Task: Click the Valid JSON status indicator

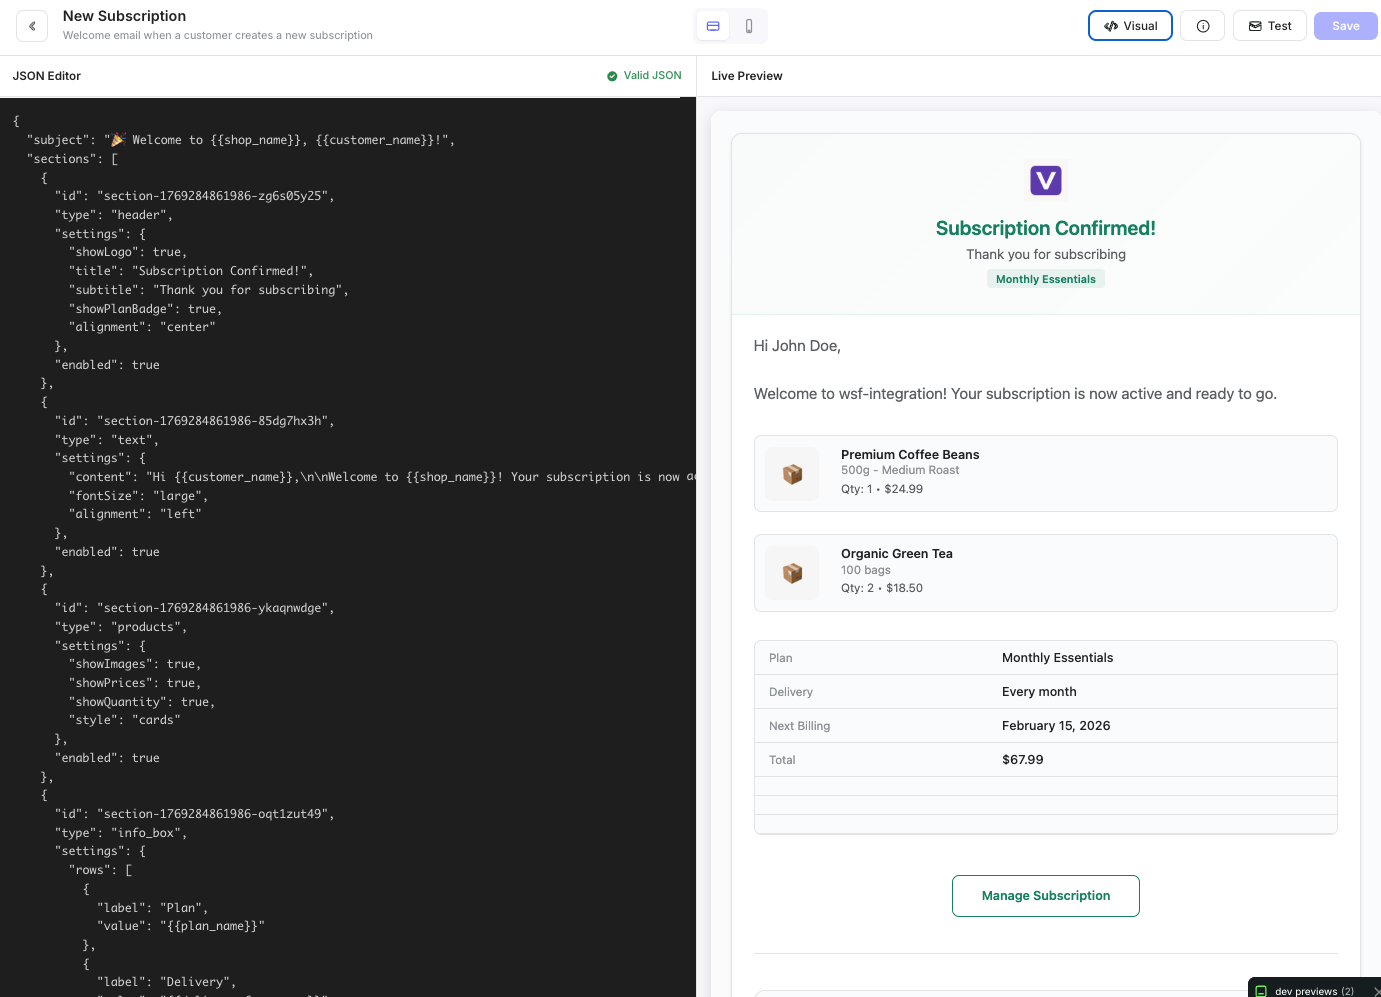Action: tap(644, 76)
